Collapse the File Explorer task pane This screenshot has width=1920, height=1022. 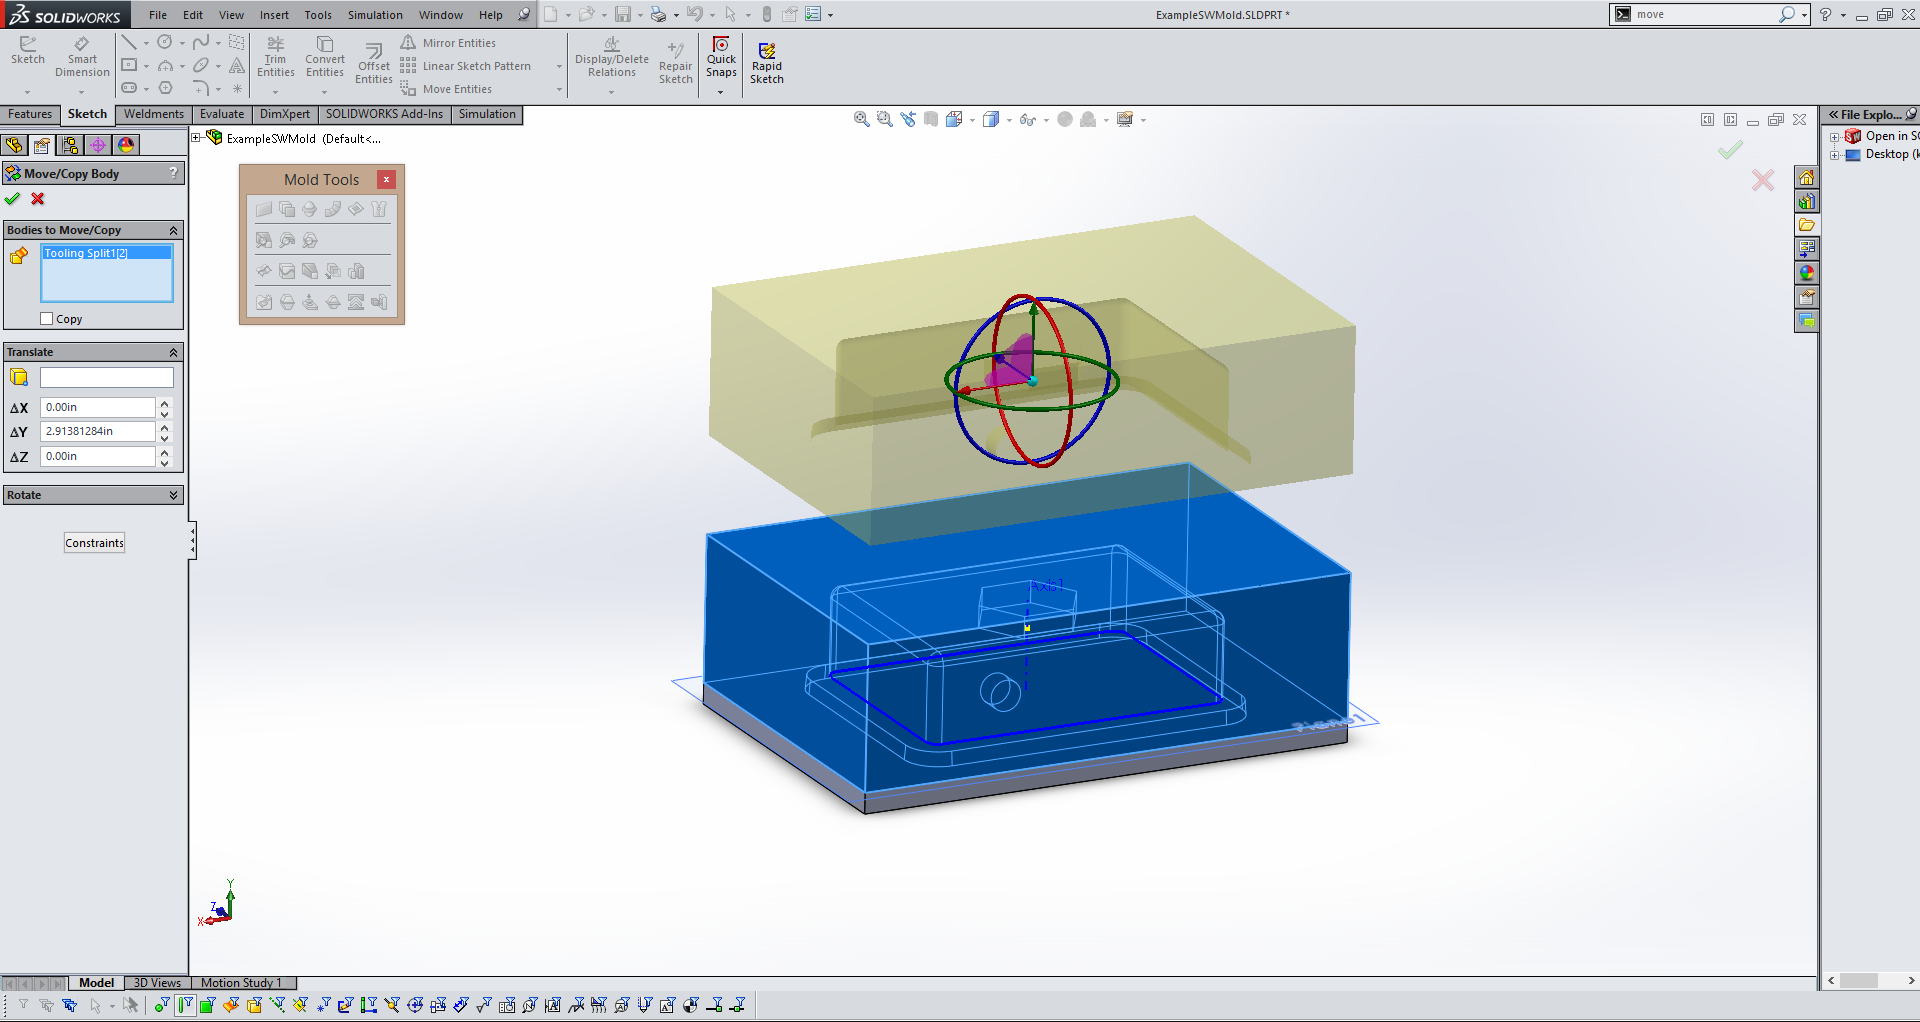(x=1834, y=115)
